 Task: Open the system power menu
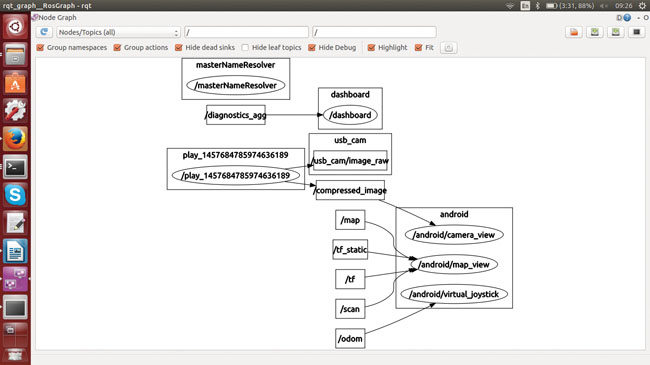(x=642, y=5)
